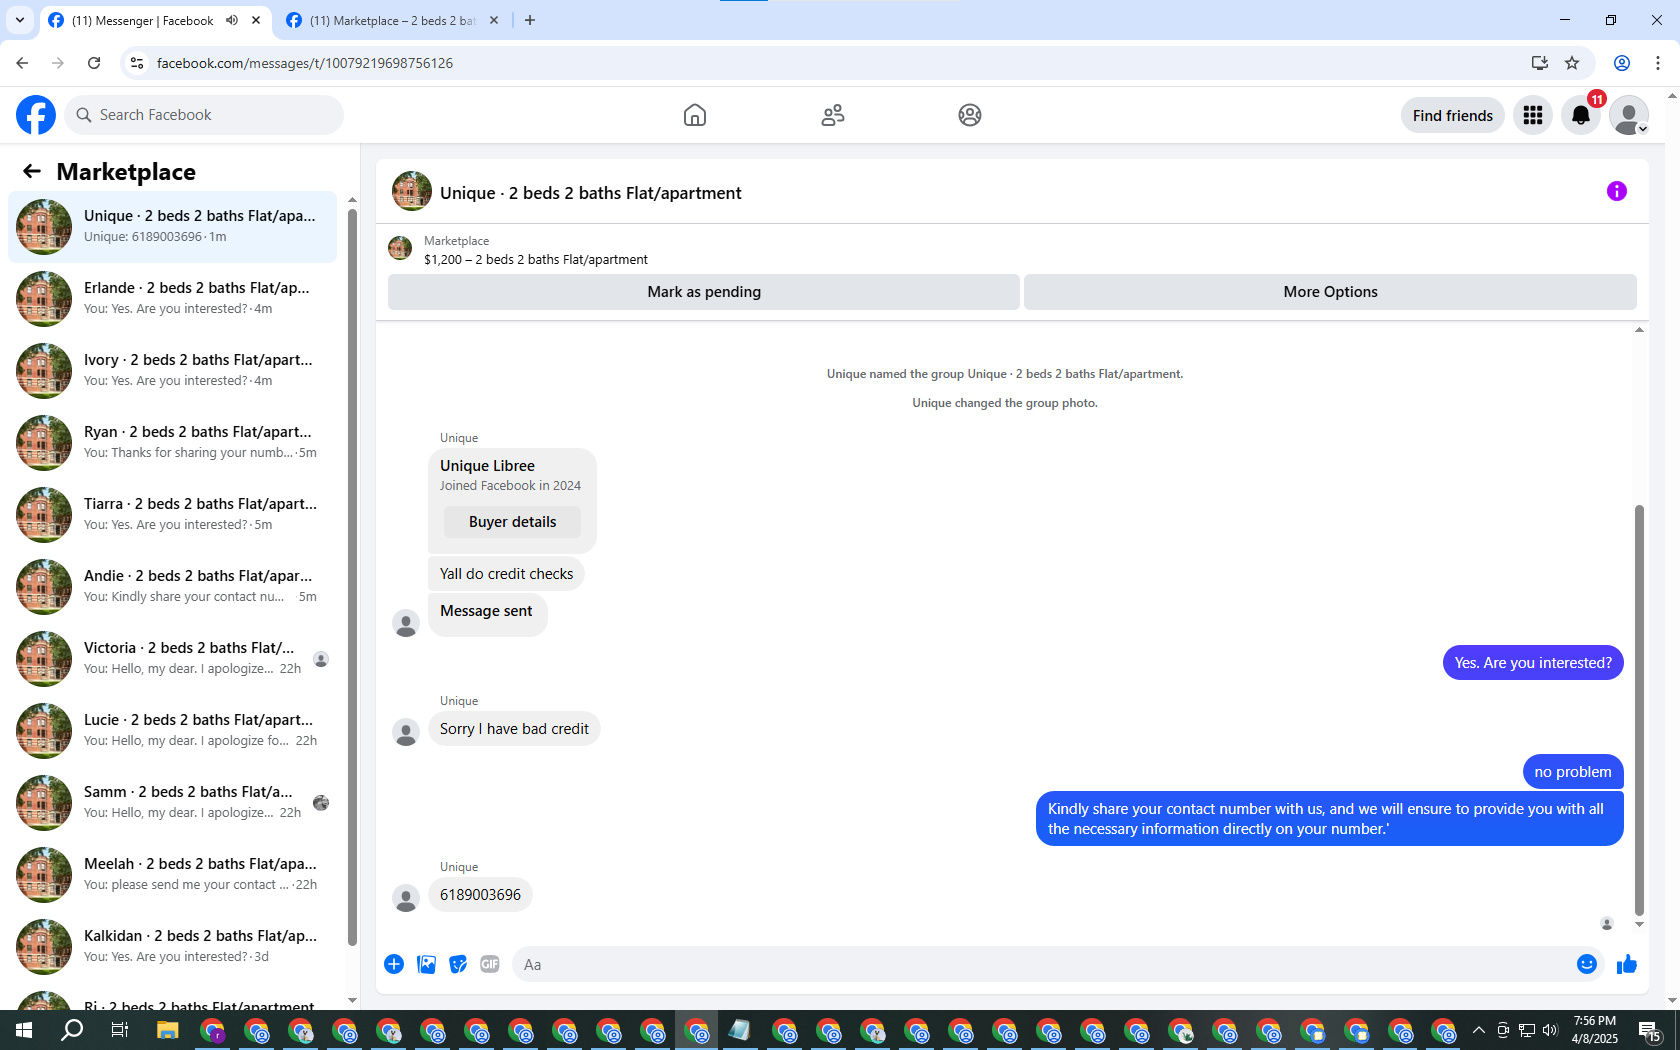
Task: Click the 'Sorry I have bad credit' message
Action: (514, 729)
